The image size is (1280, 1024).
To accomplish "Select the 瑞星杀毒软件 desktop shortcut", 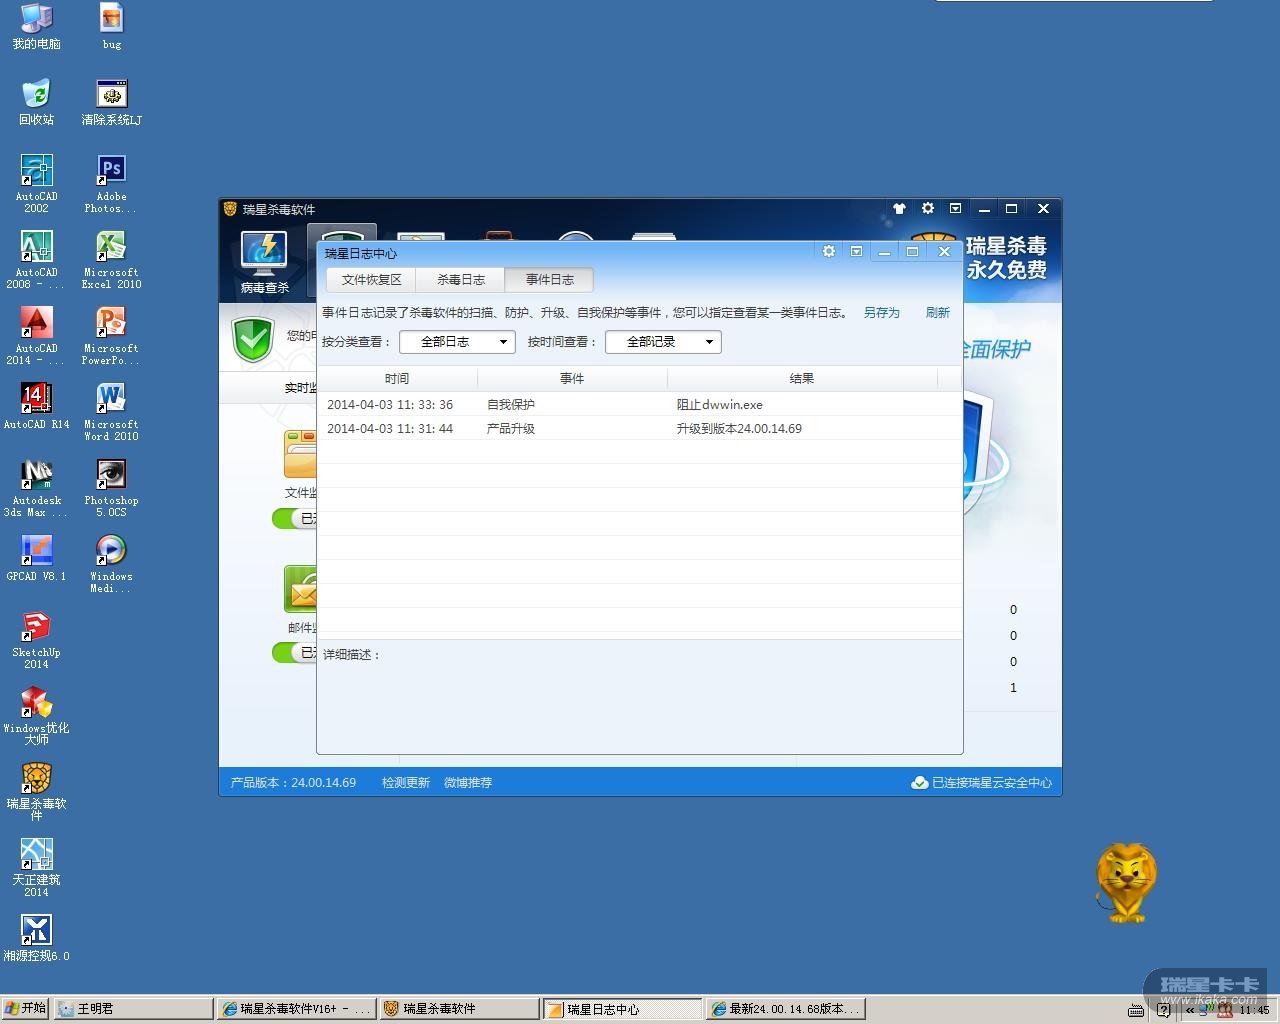I will pyautogui.click(x=36, y=792).
